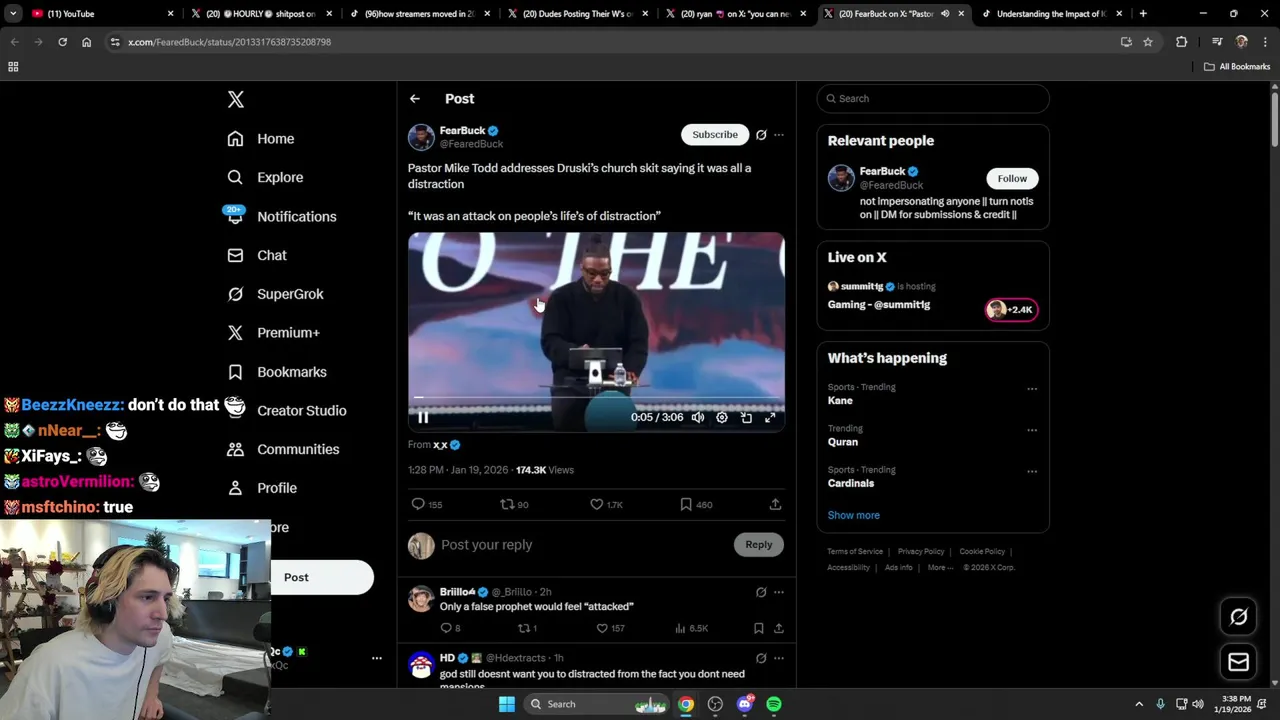Viewport: 1280px width, 720px height.
Task: Bookmark the post with 460 bookmarks
Action: [x=696, y=505]
